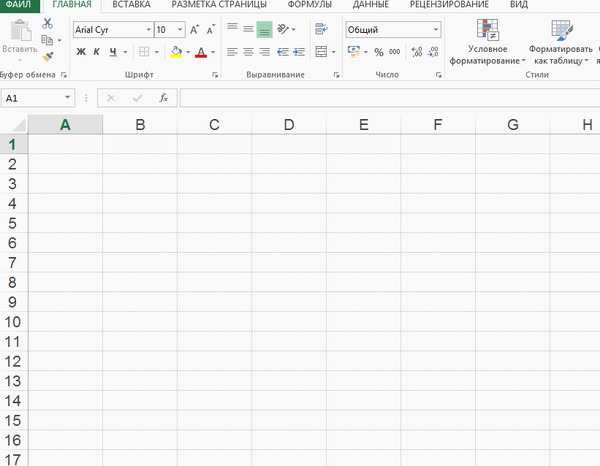Align text to bottom
This screenshot has height=466, width=600.
pyautogui.click(x=264, y=29)
